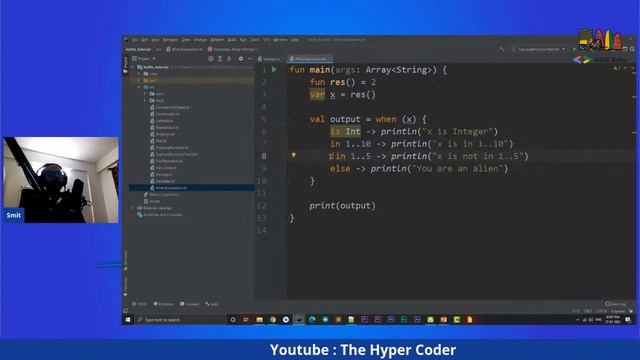
Task: Click the Cortana circle on the taskbar
Action: 233,320
